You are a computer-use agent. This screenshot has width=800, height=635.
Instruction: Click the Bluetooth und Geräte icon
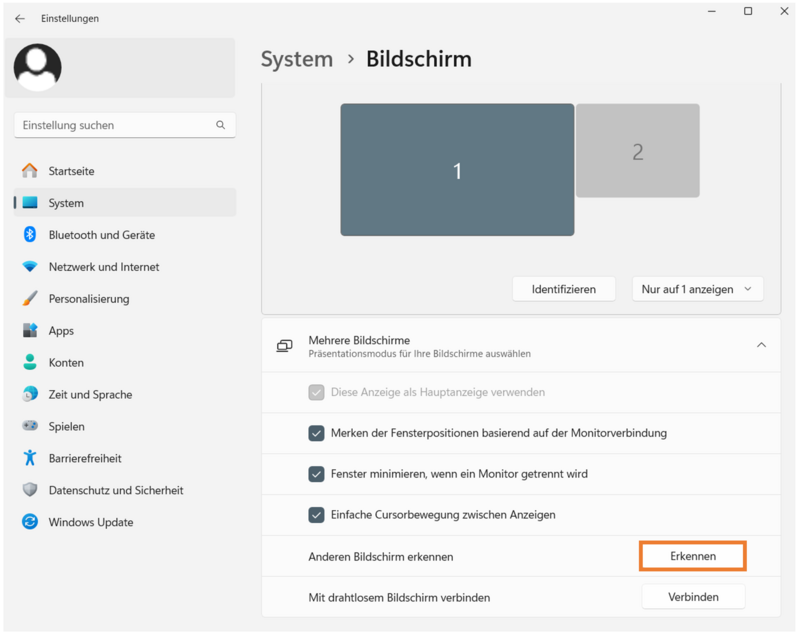[x=30, y=235]
